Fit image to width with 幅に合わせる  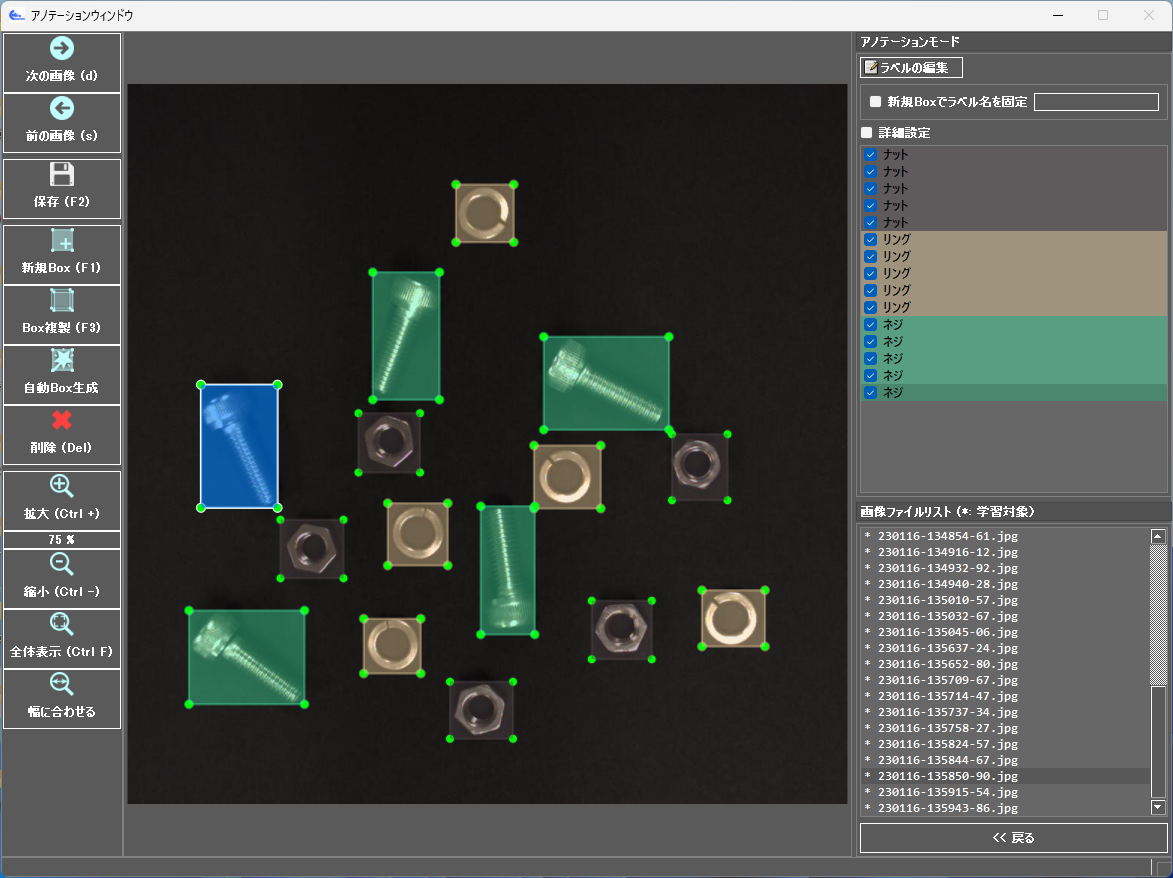(x=62, y=699)
